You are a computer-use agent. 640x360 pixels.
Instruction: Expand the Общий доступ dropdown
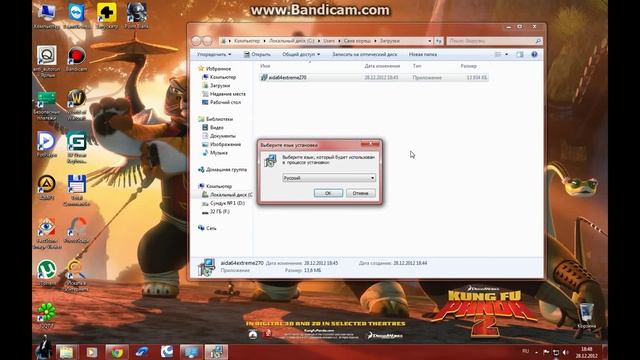click(301, 54)
